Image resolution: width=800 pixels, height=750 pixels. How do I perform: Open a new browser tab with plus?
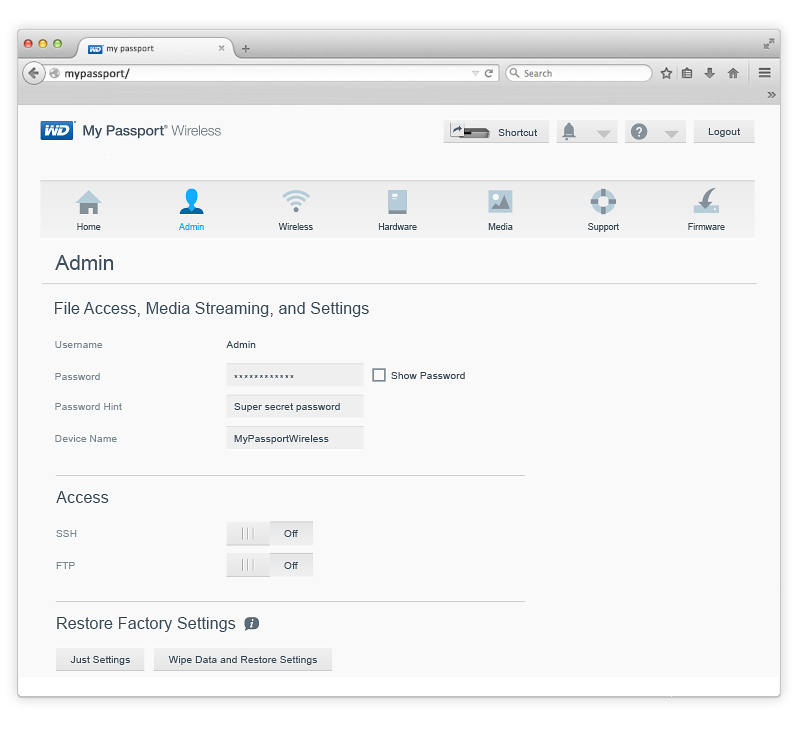245,48
